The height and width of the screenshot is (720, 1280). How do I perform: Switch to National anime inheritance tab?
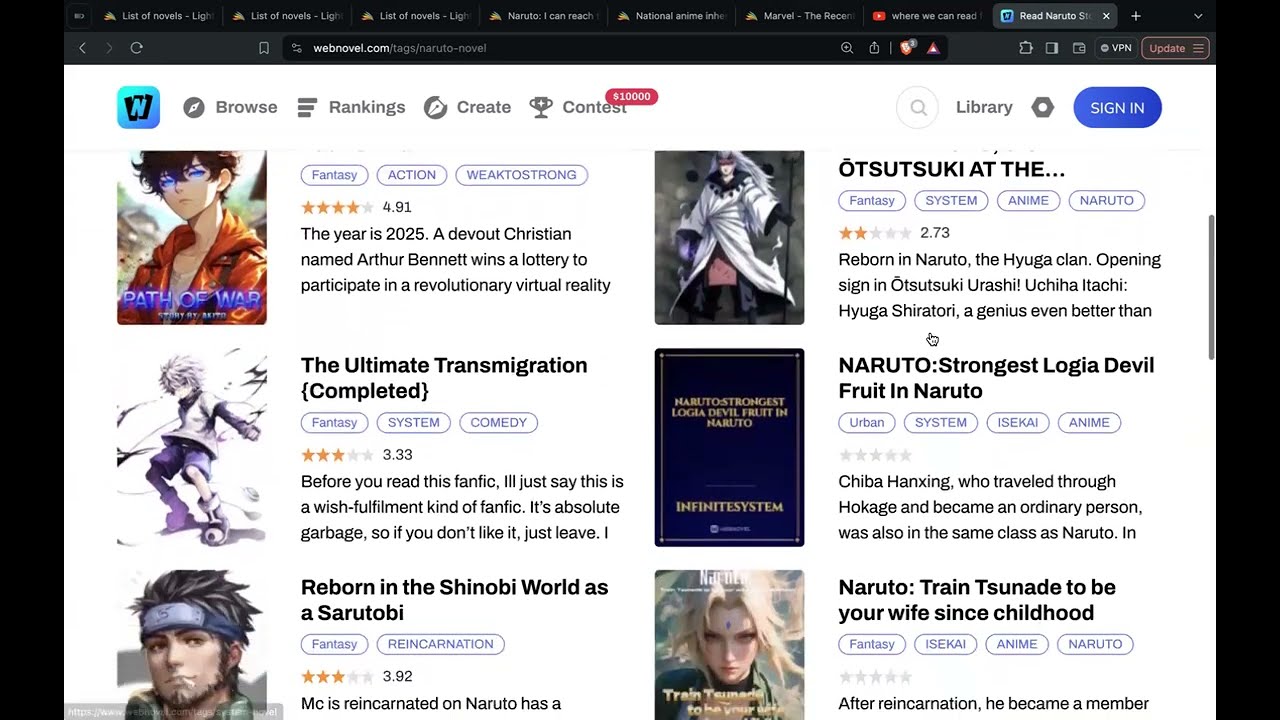[670, 16]
